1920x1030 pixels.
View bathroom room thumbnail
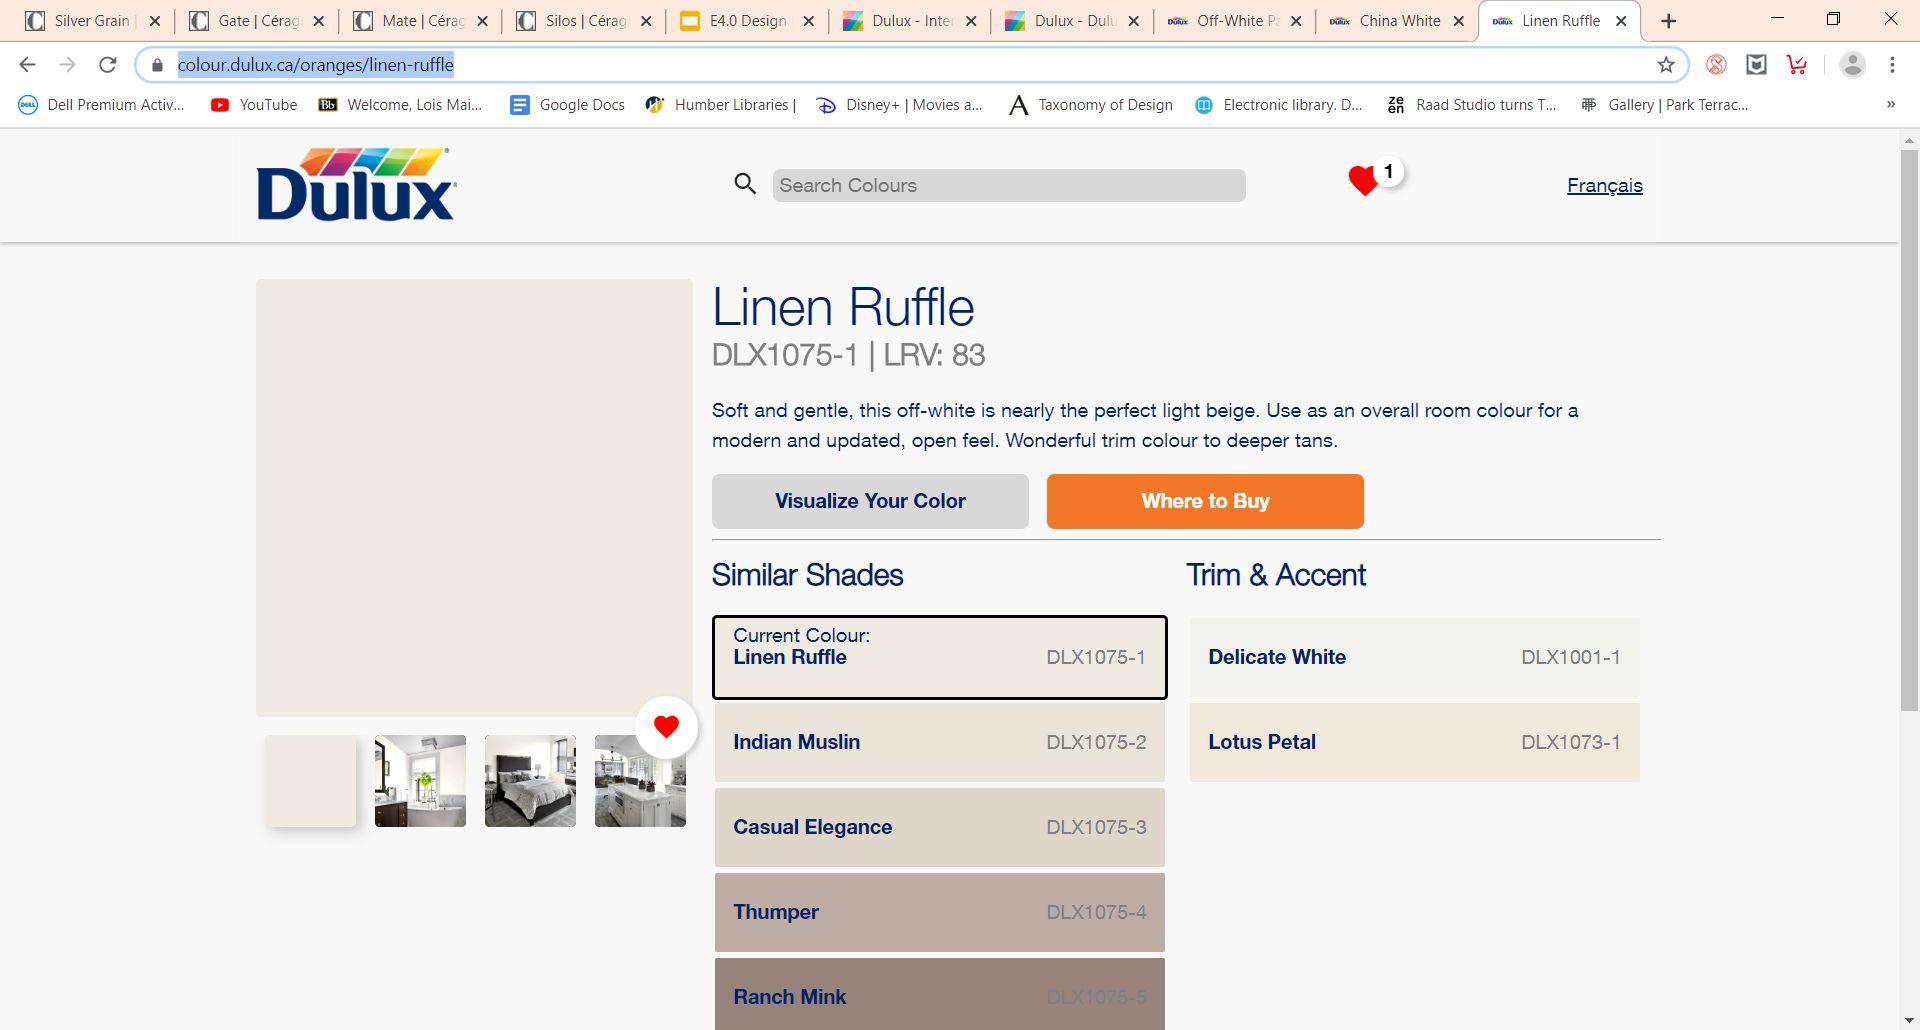pos(420,781)
